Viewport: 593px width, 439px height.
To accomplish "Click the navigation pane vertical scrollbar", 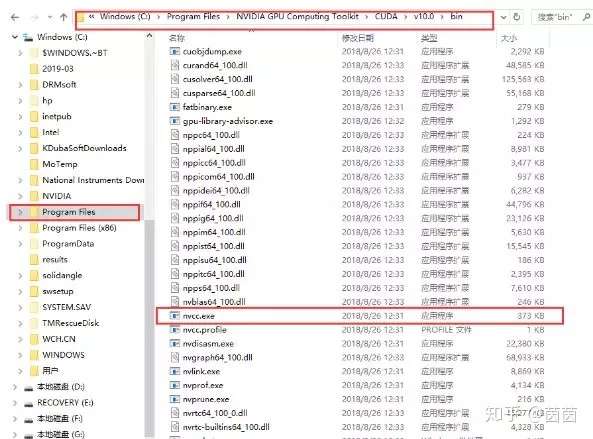I will (149, 329).
